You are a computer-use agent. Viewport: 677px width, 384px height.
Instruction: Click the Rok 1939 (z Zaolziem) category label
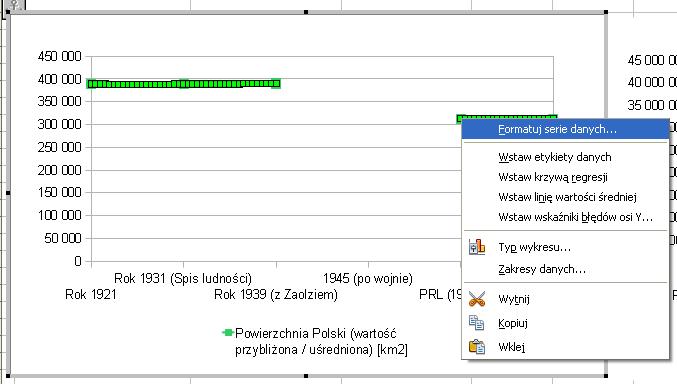click(x=276, y=295)
